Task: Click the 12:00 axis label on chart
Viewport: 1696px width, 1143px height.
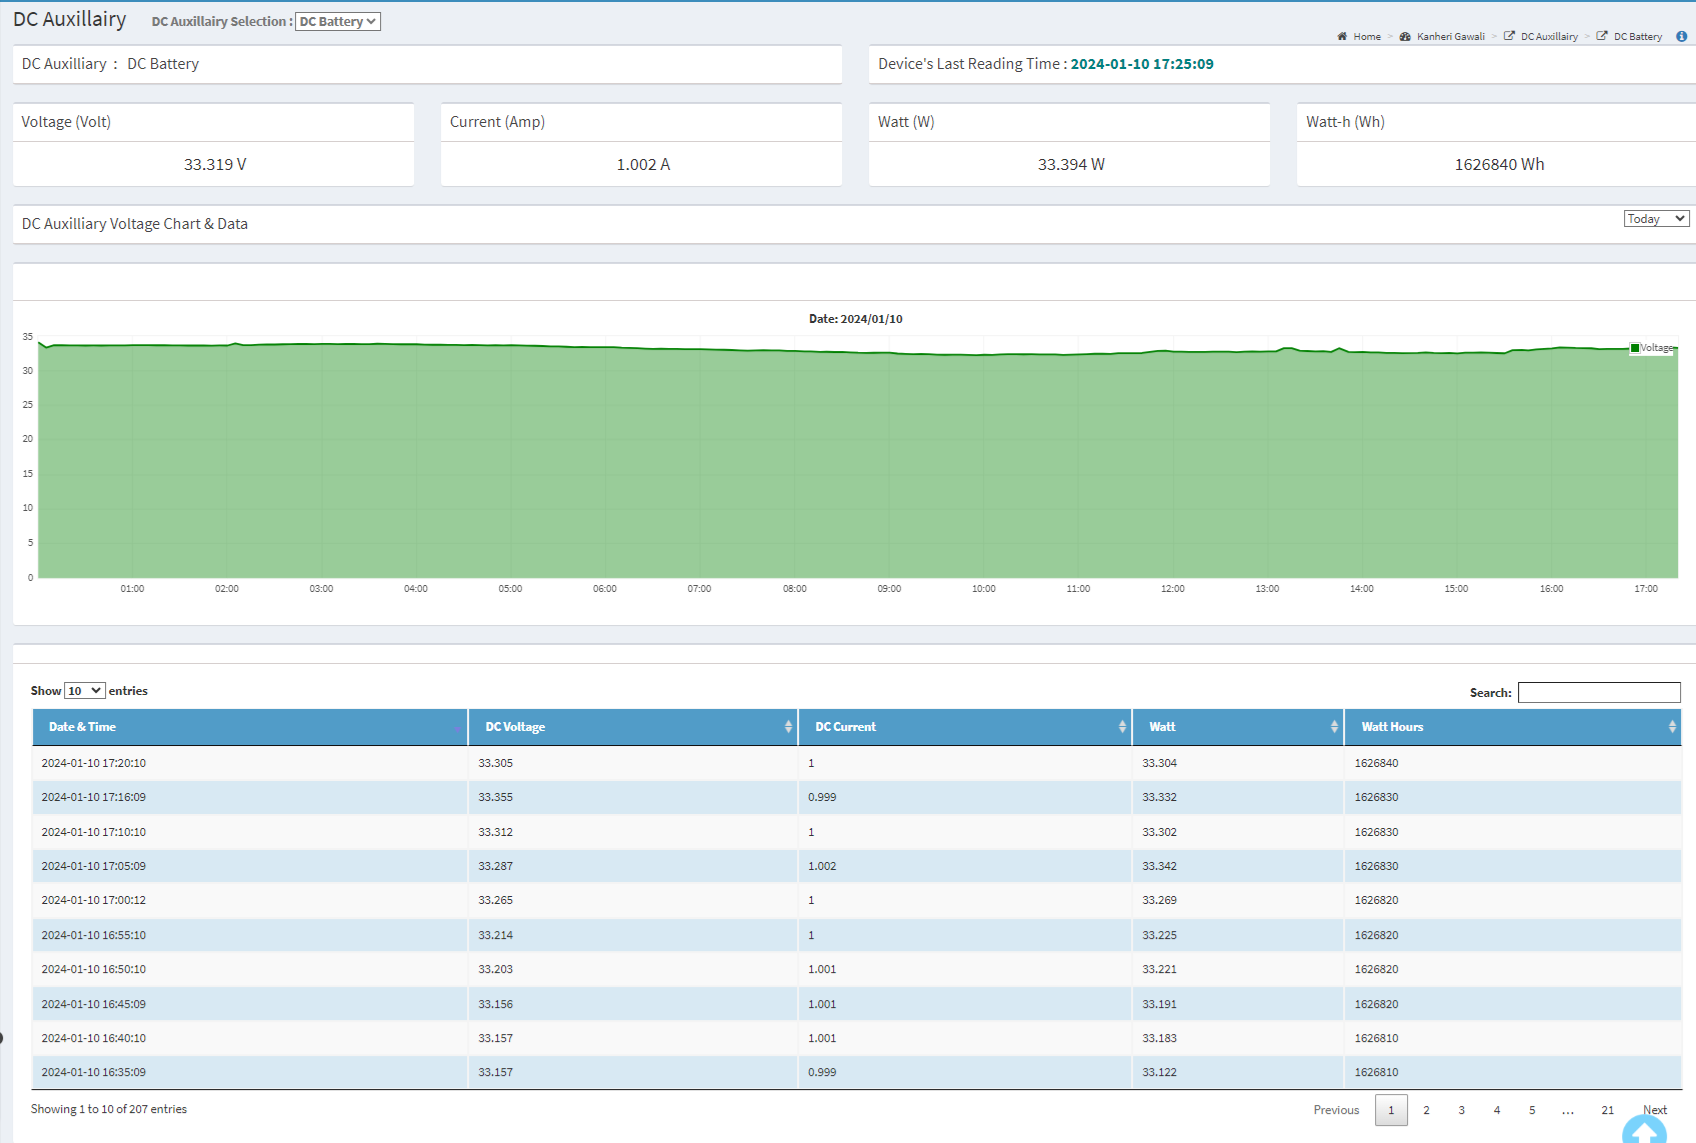Action: [1173, 589]
